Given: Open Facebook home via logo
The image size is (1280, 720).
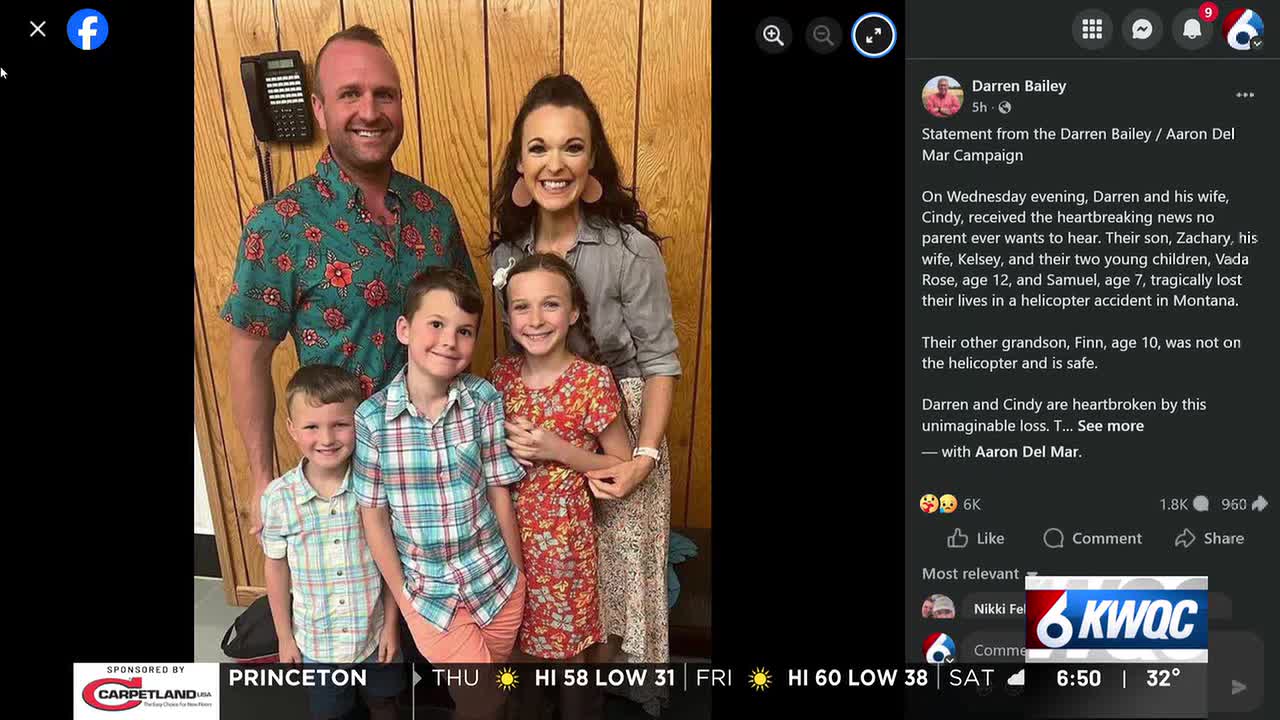Looking at the screenshot, I should coord(88,30).
